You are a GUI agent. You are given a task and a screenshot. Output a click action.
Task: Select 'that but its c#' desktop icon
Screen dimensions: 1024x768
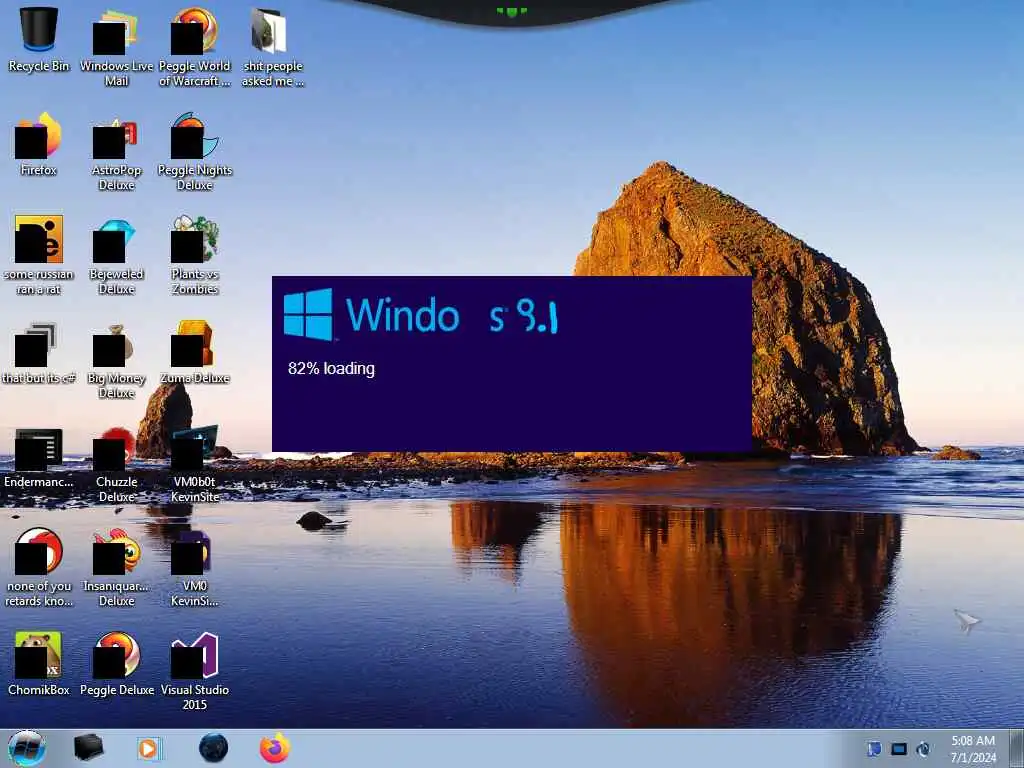pos(39,353)
